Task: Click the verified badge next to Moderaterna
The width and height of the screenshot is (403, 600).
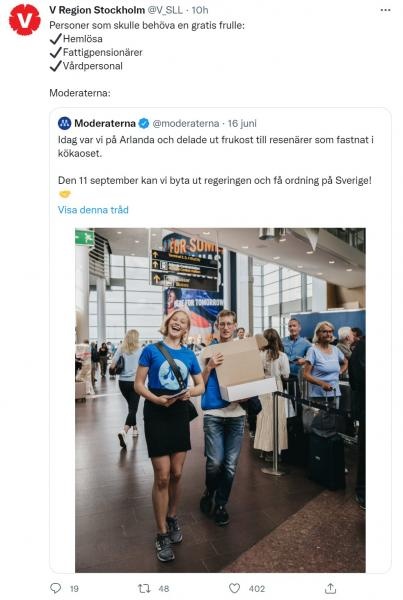Action: tap(144, 123)
